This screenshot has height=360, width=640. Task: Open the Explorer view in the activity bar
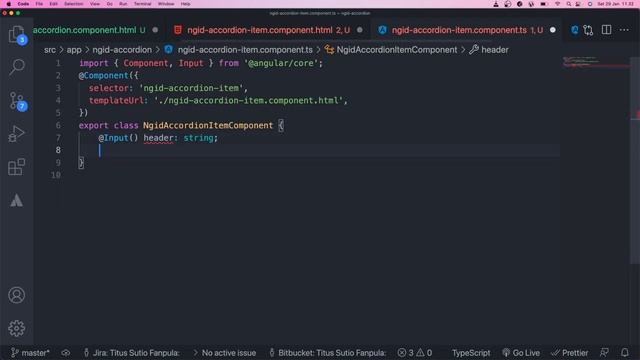(16, 34)
